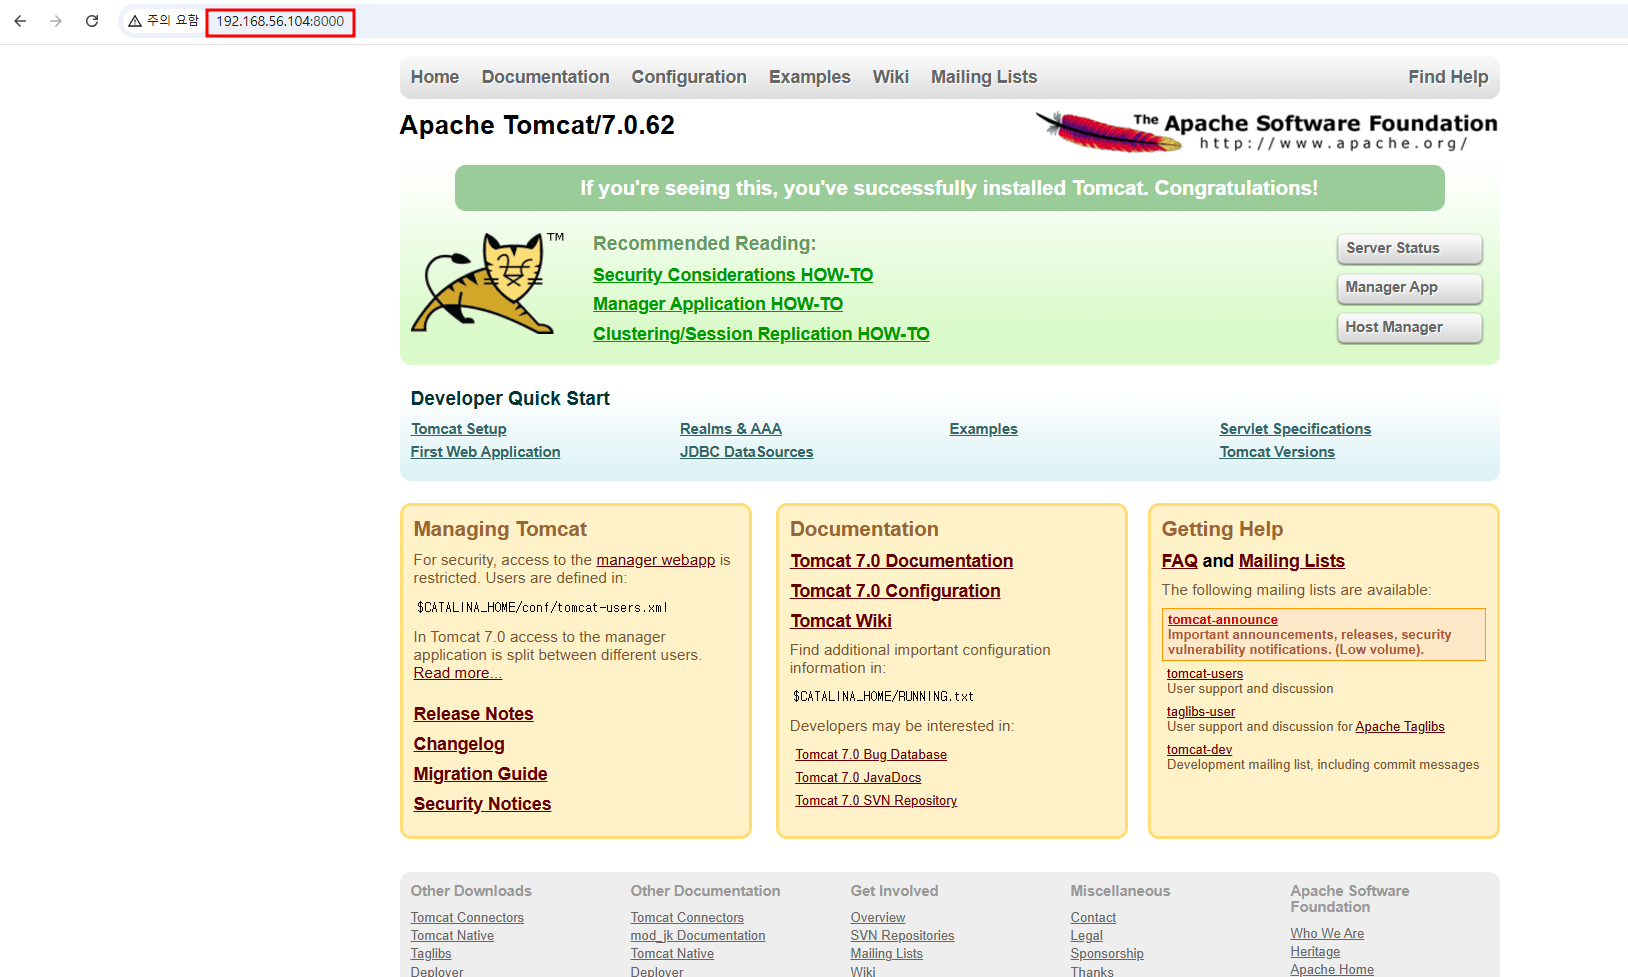Open Tomcat 7.0 Bug Database link
The width and height of the screenshot is (1628, 977).
(871, 755)
